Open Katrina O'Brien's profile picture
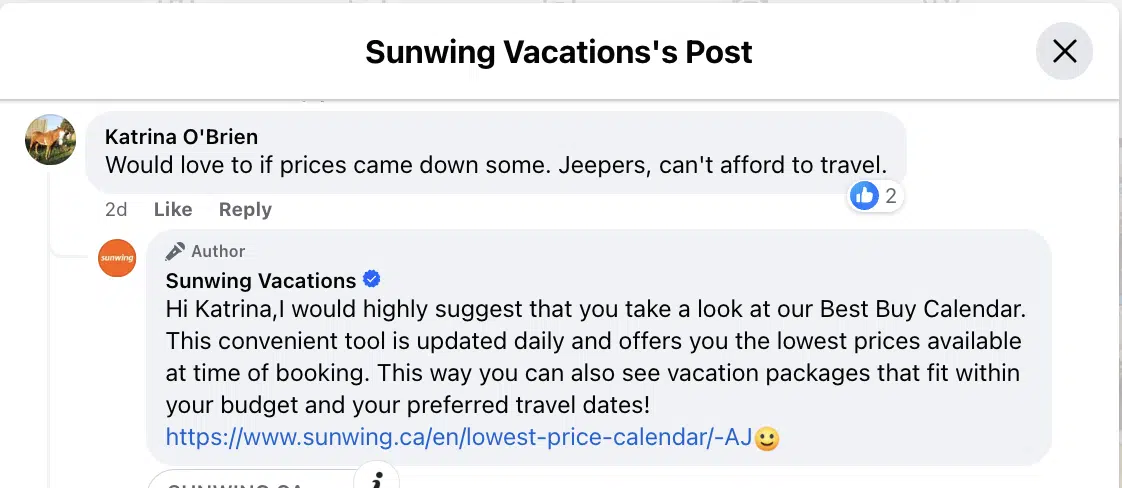 click(50, 140)
